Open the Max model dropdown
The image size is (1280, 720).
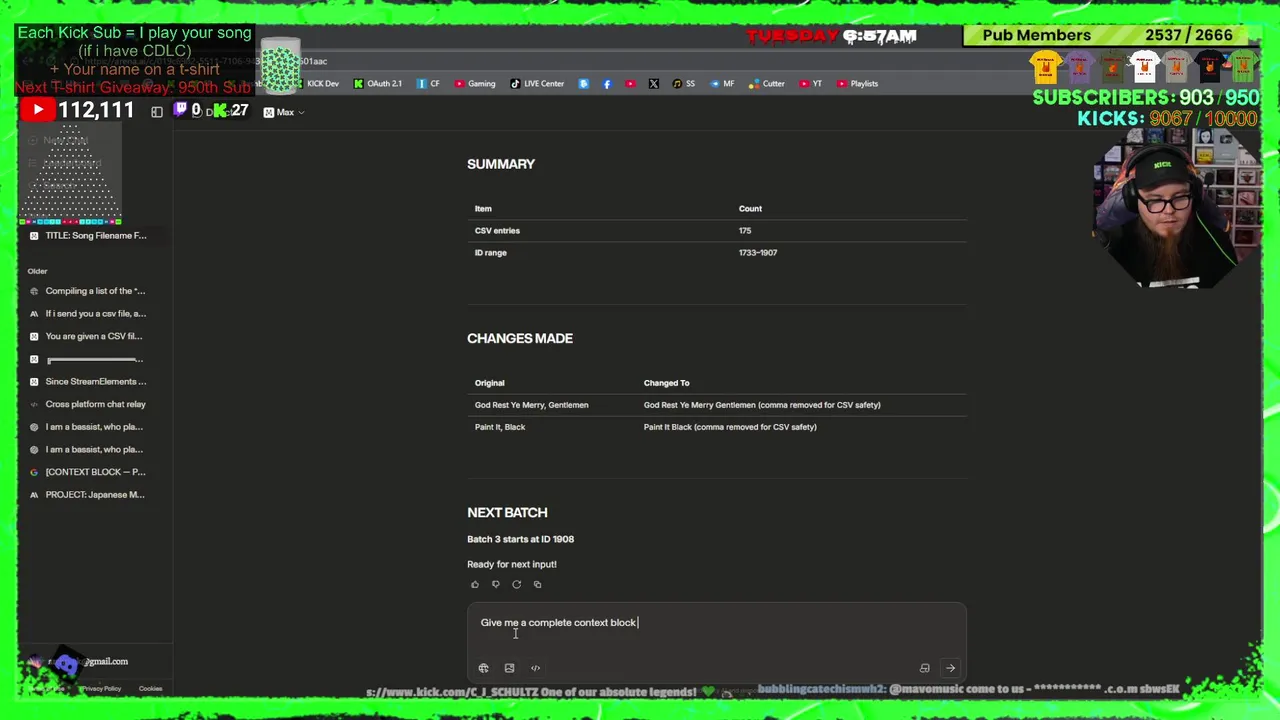[284, 112]
